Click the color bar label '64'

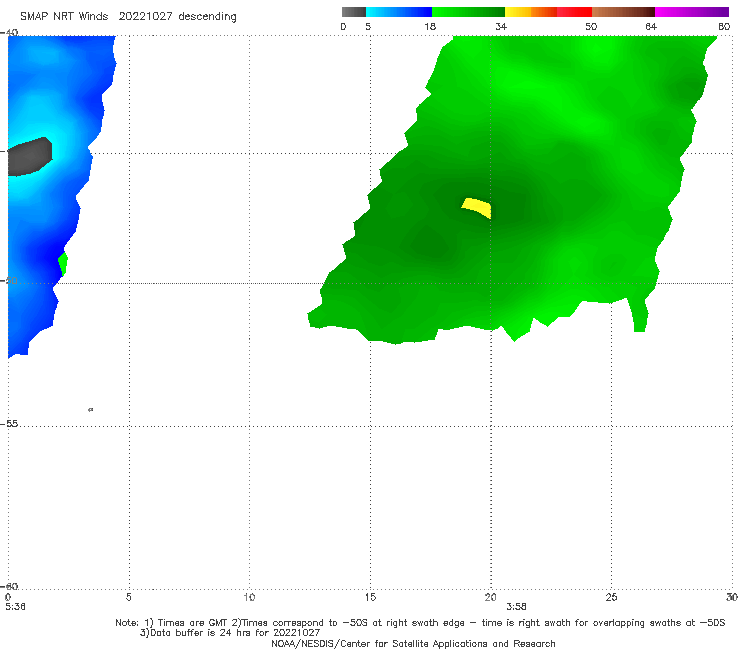(651, 27)
